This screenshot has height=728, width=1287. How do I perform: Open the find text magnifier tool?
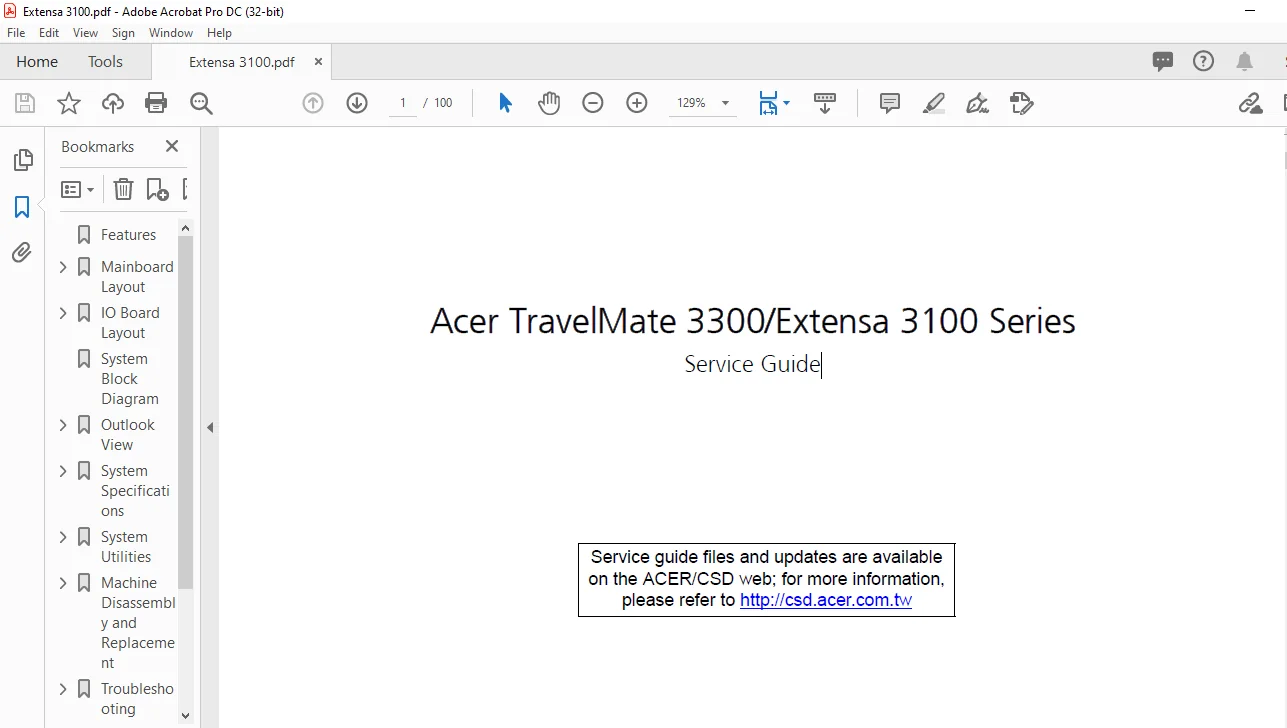[x=201, y=103]
